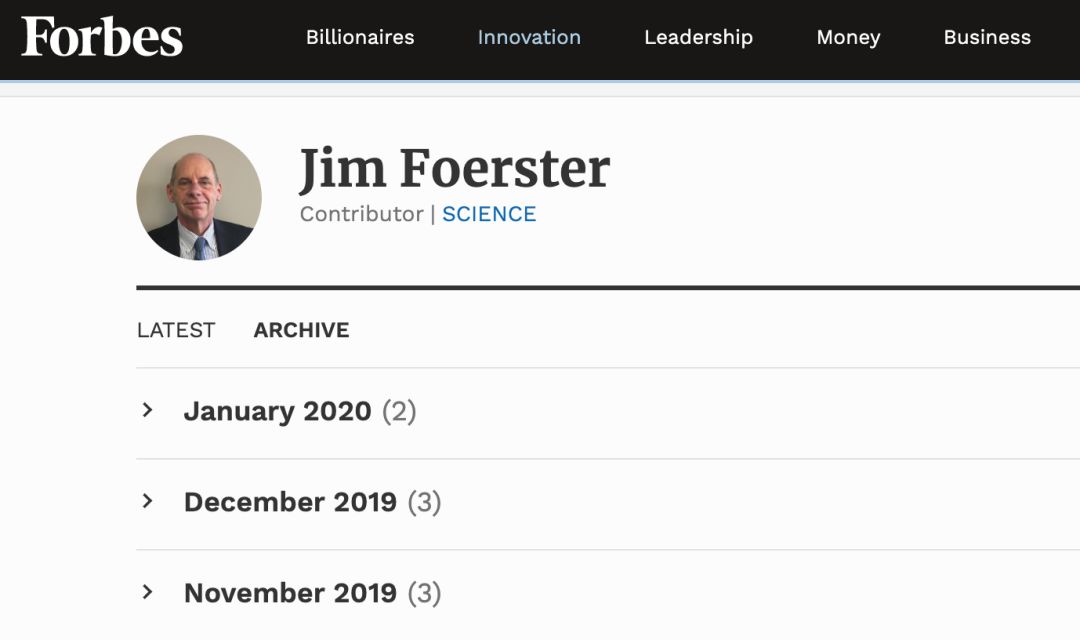Expand the December 2019 chevron arrow
Viewport: 1080px width, 640px height.
coord(148,501)
